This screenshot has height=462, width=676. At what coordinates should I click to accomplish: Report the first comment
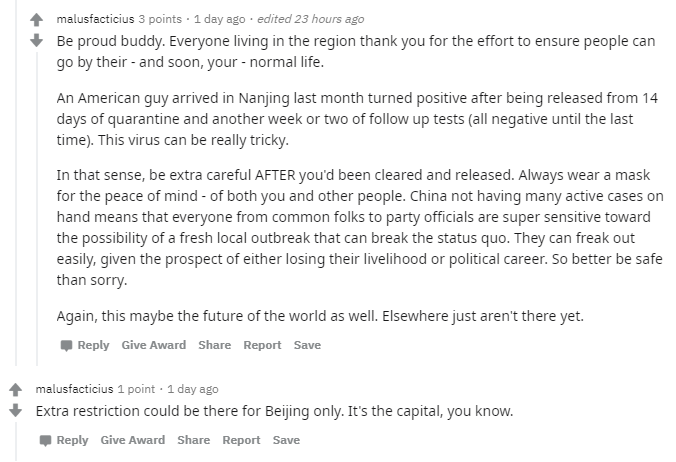[262, 345]
